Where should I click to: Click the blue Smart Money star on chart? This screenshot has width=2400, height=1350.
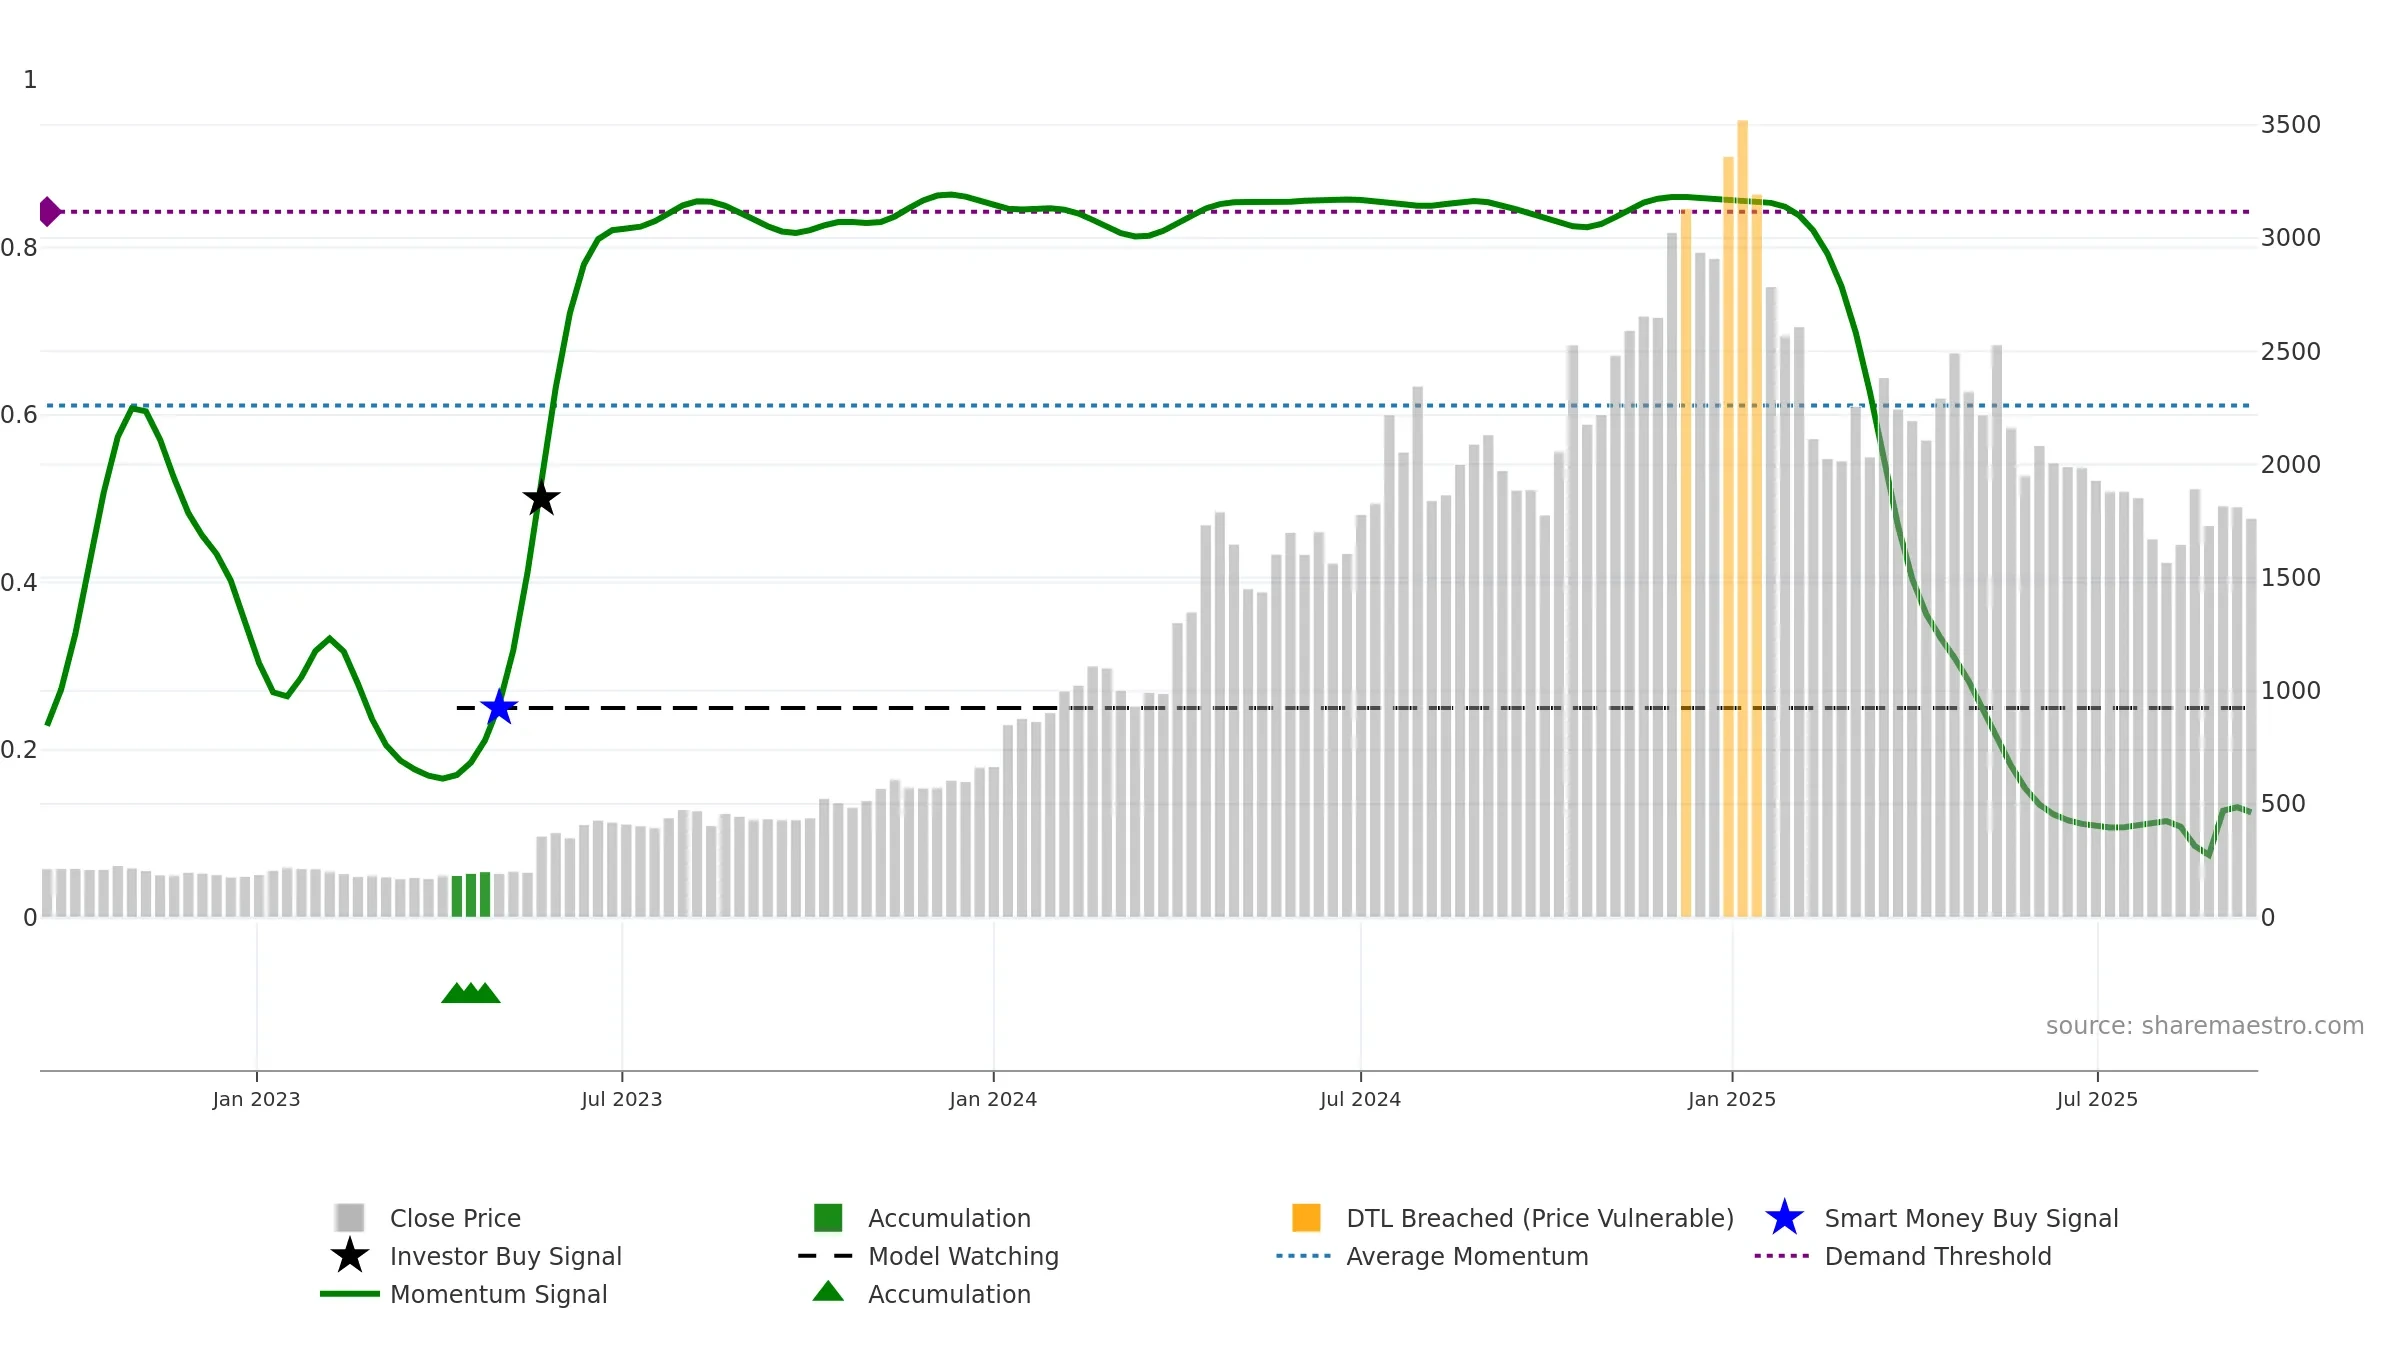tap(499, 708)
